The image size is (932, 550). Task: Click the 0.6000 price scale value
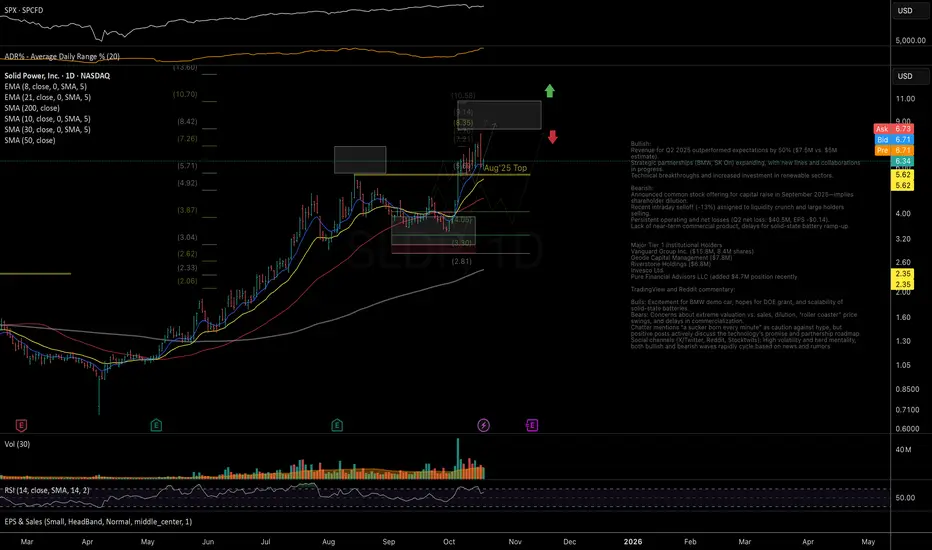[x=907, y=429]
